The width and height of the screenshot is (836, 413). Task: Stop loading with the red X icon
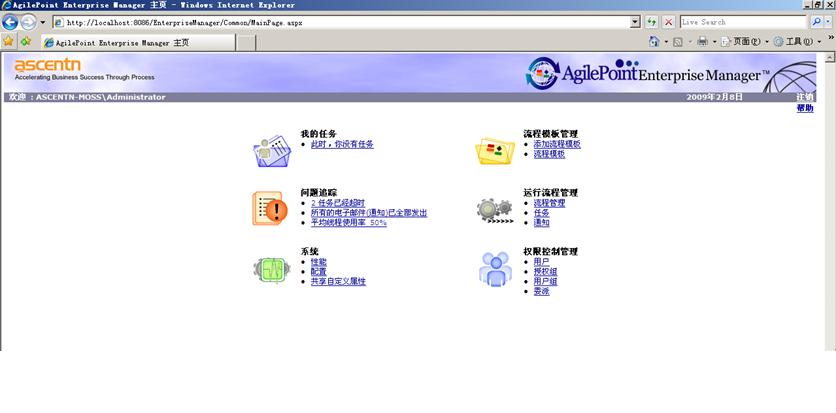pyautogui.click(x=669, y=22)
